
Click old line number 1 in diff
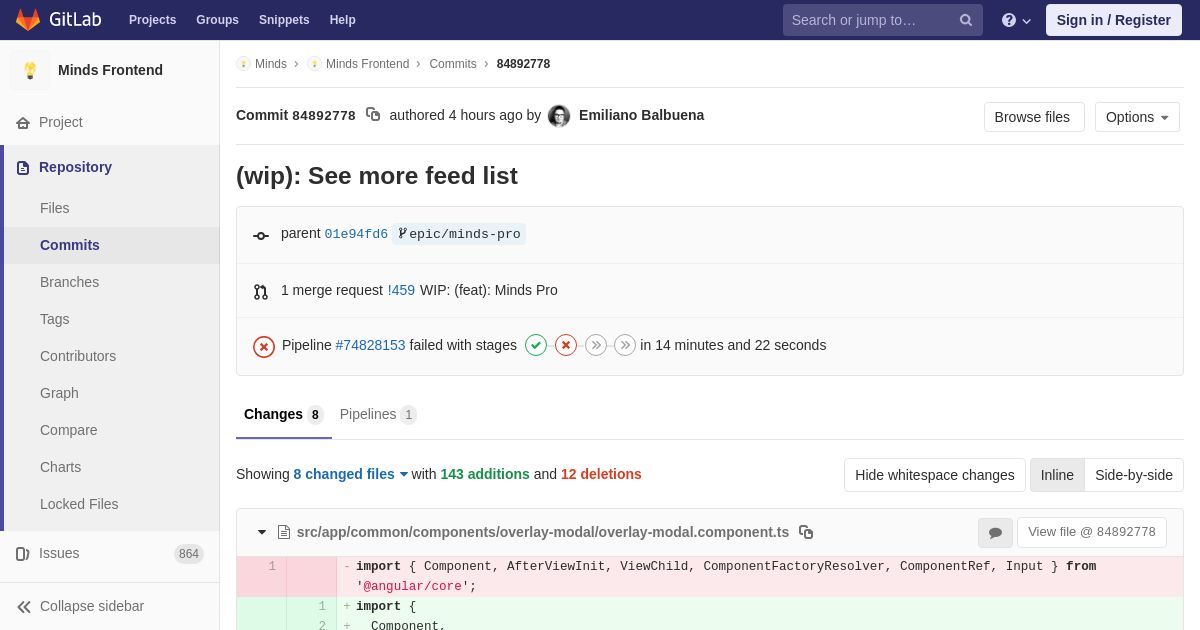tap(271, 567)
